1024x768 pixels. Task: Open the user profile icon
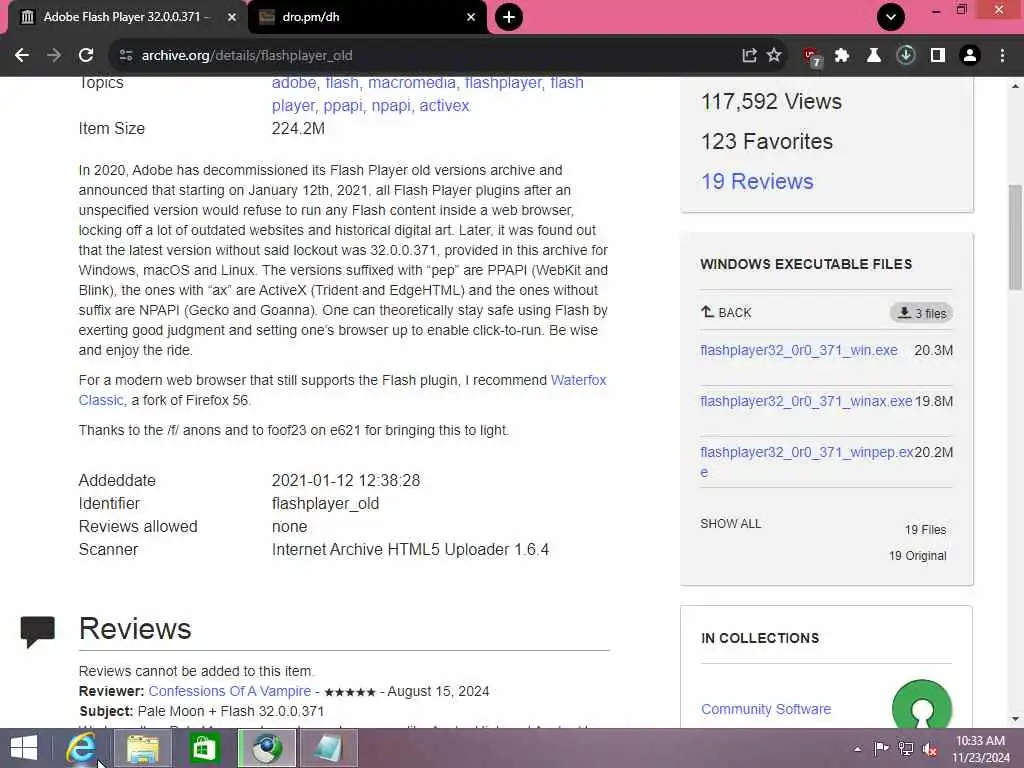pyautogui.click(x=970, y=56)
